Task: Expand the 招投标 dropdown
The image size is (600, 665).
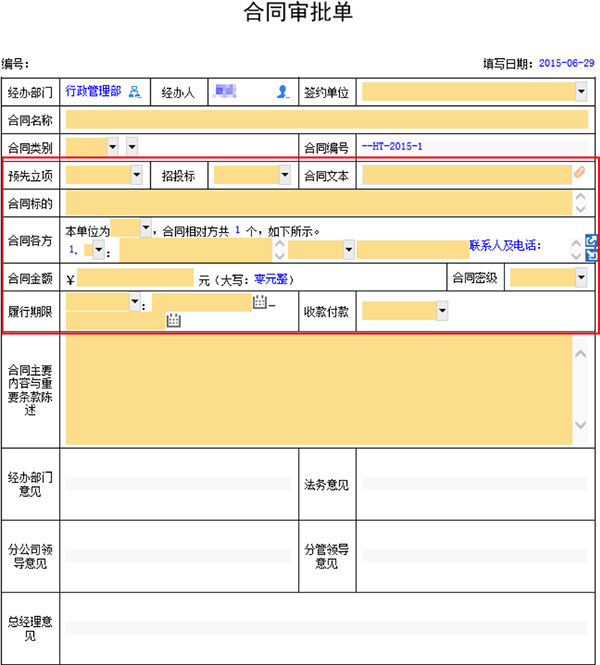Action: pyautogui.click(x=285, y=175)
